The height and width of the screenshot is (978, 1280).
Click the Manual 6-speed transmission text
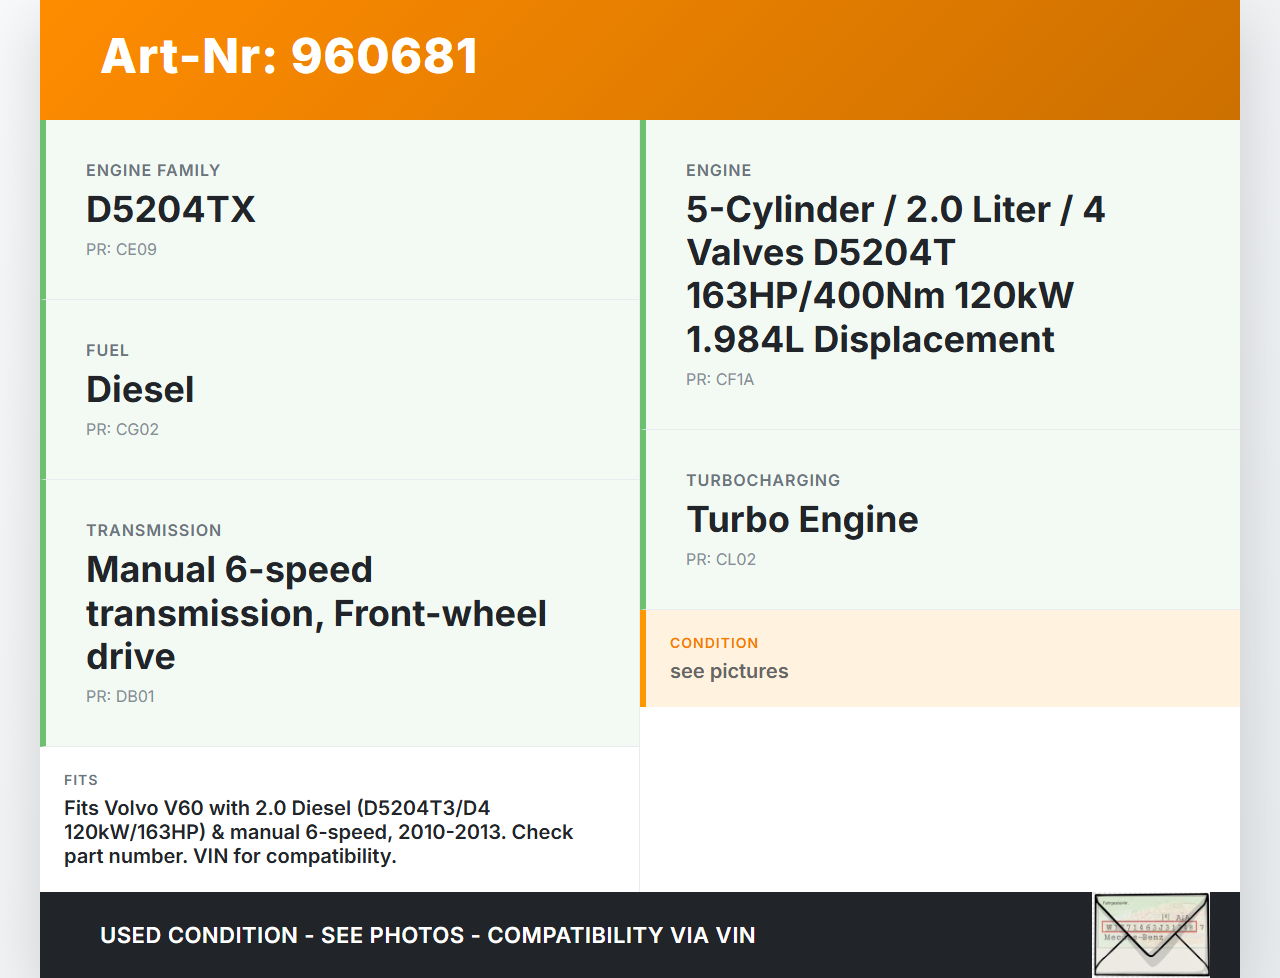[x=316, y=613]
